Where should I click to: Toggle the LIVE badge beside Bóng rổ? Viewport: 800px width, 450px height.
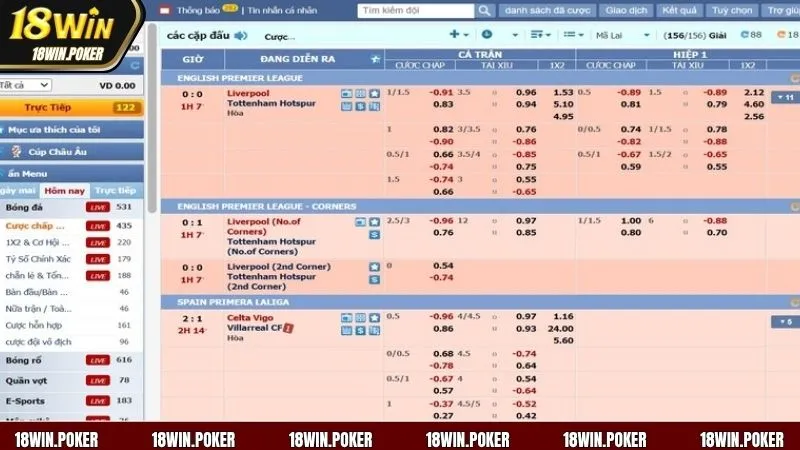[97, 360]
